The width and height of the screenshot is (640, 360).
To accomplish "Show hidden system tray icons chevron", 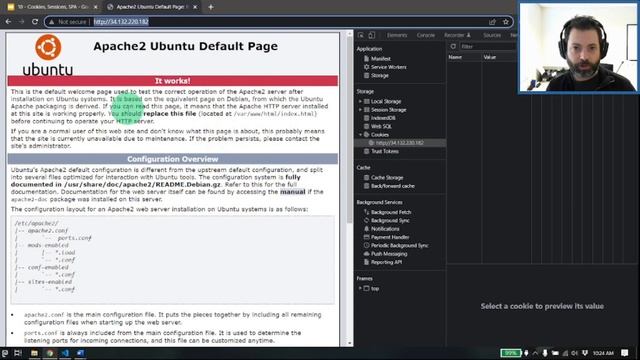I will (x=535, y=353).
